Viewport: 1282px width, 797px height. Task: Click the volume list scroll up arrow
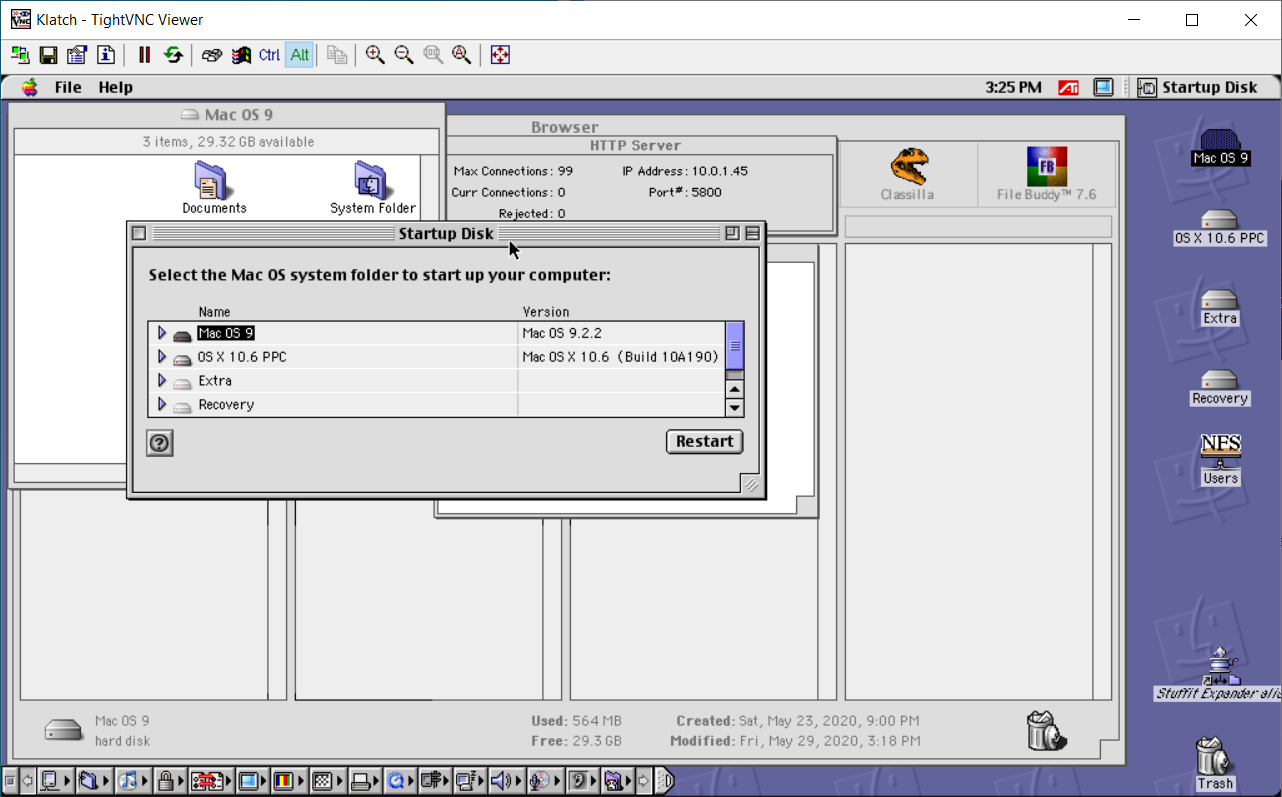point(735,390)
